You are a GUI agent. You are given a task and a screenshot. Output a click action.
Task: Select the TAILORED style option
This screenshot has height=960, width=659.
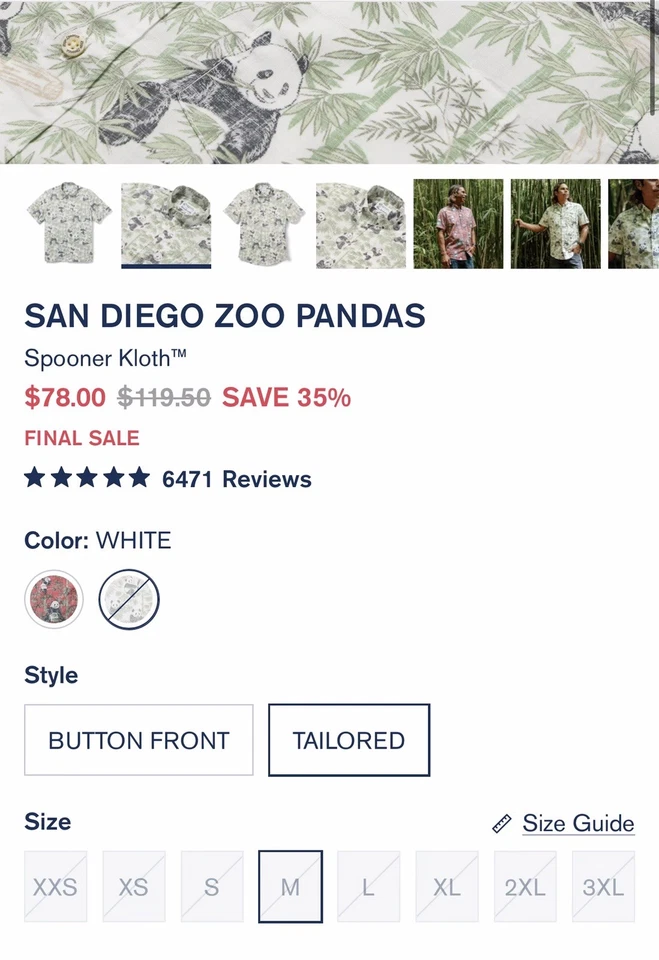pos(349,740)
